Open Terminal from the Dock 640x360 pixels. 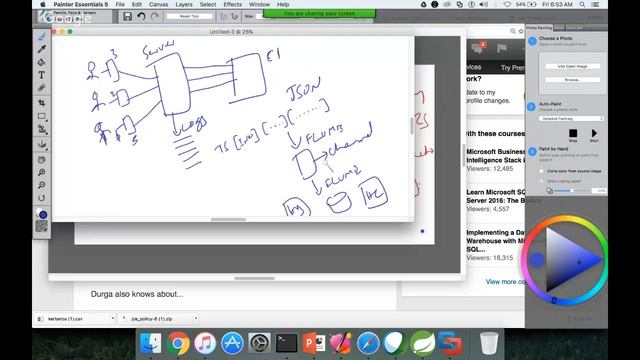[x=287, y=343]
